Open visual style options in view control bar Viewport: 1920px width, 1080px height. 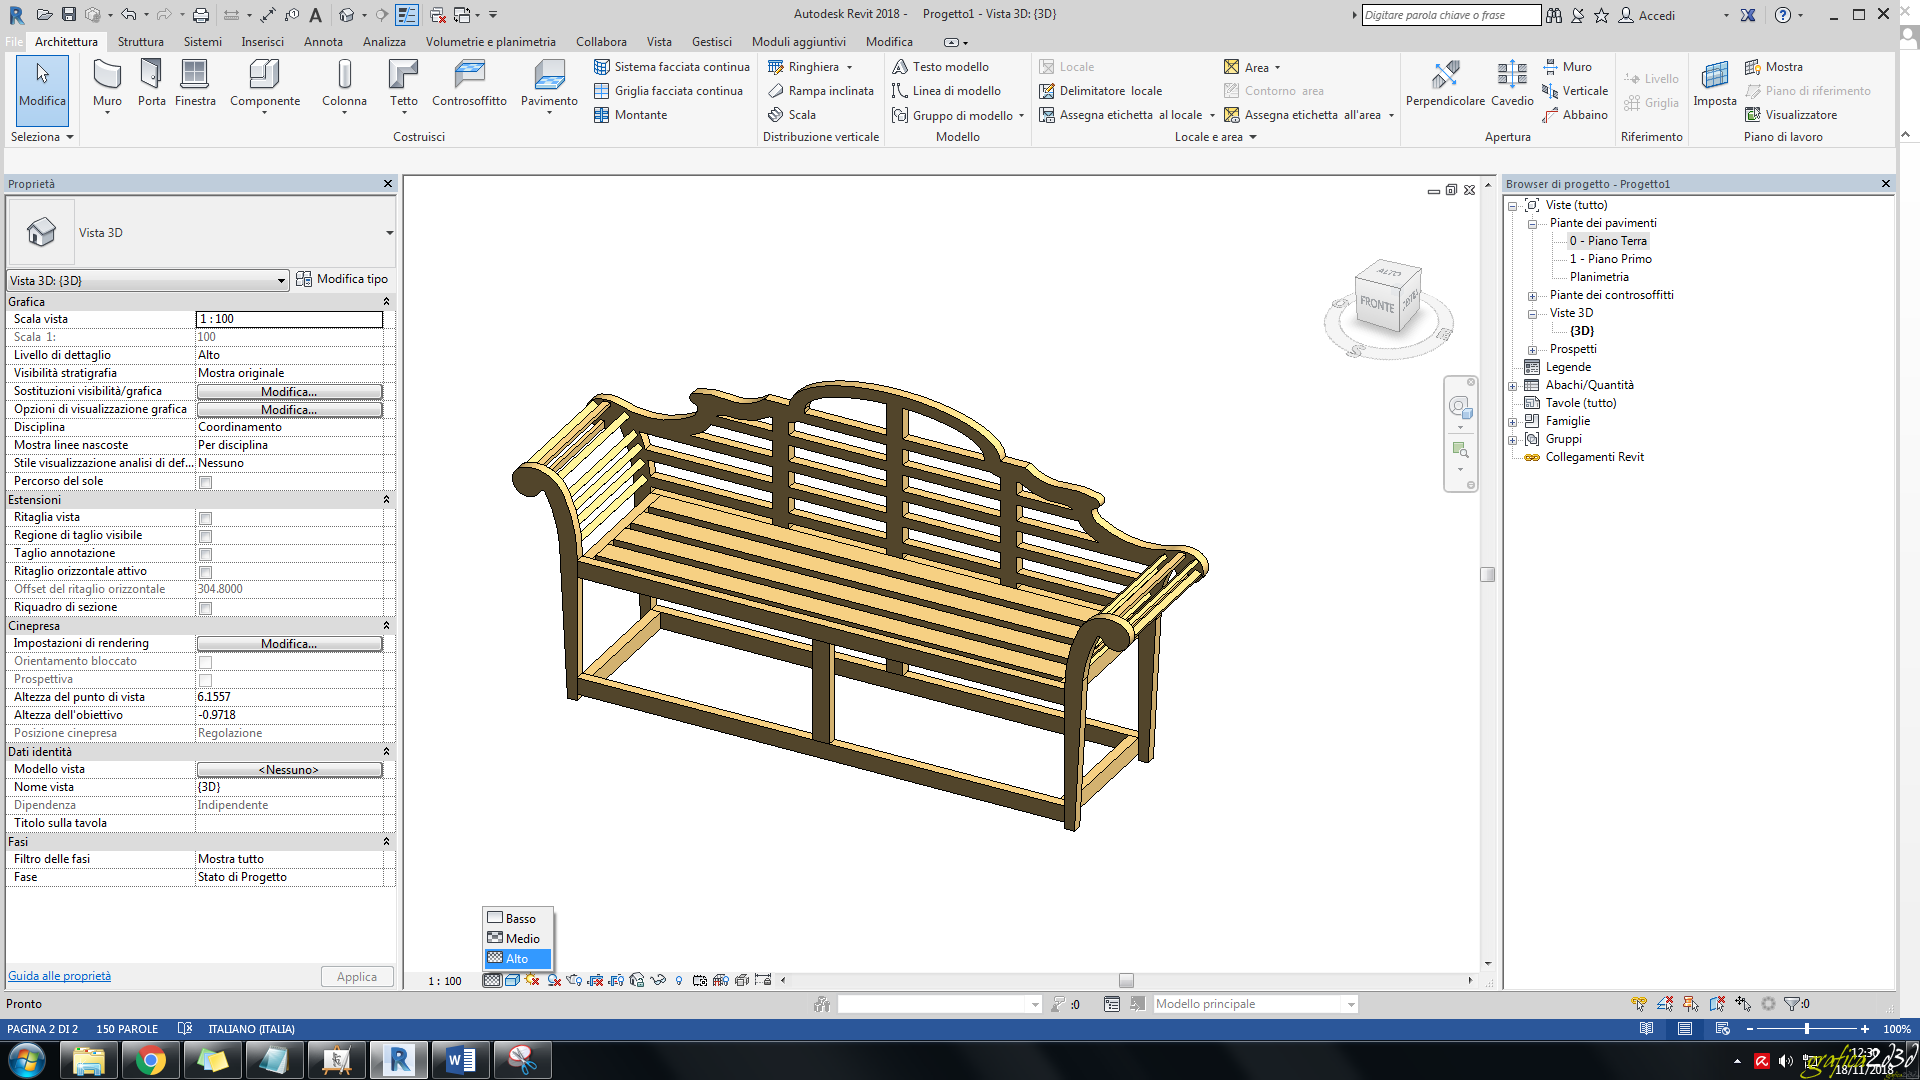pyautogui.click(x=512, y=980)
